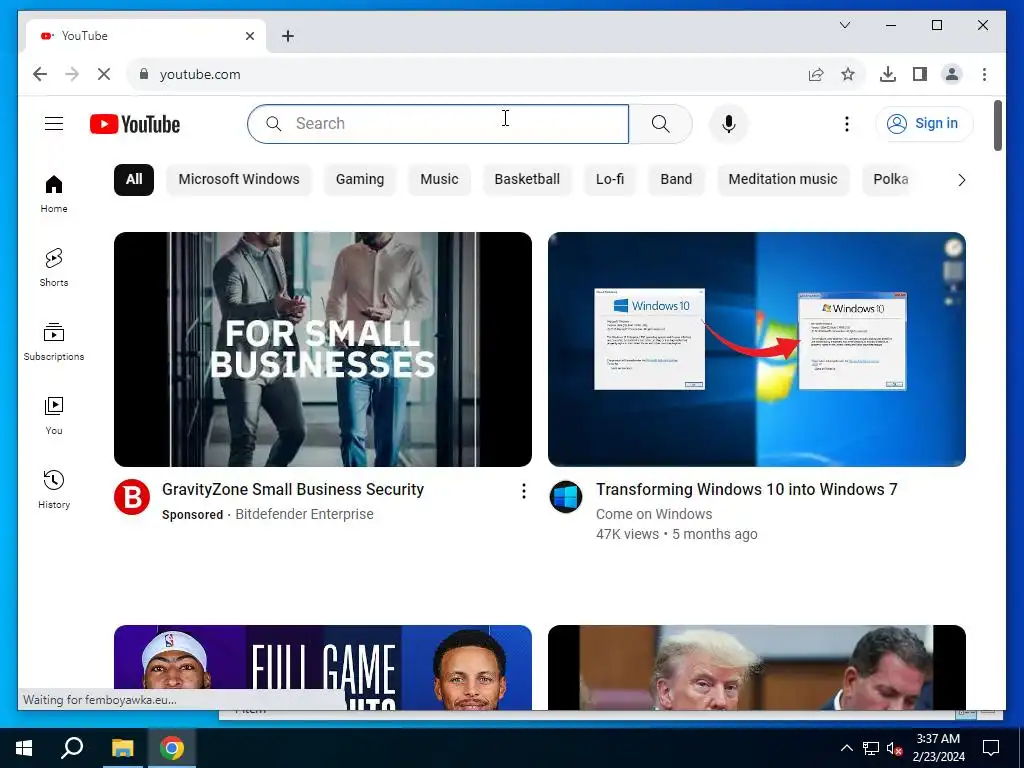The image size is (1024, 768).
Task: Open options for GravityZone ad
Action: pos(524,491)
